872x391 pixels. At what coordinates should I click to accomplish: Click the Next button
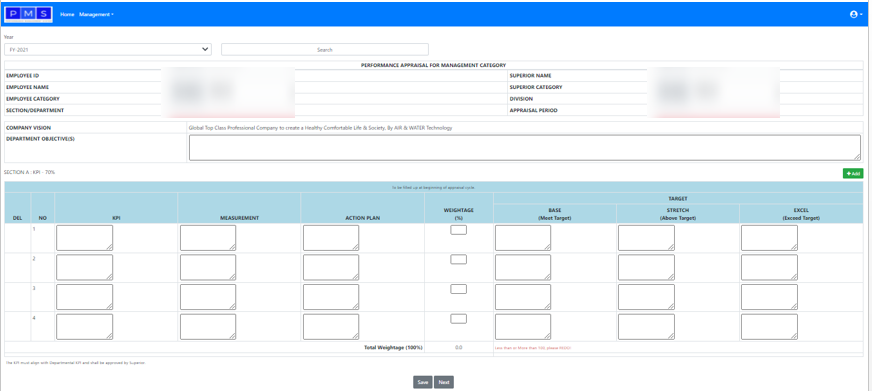444,382
